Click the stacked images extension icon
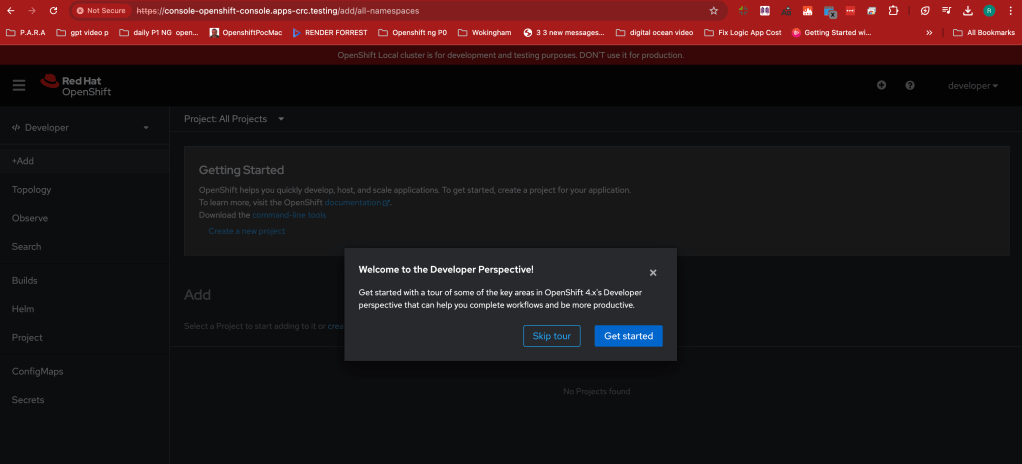The image size is (1022, 464). click(871, 10)
